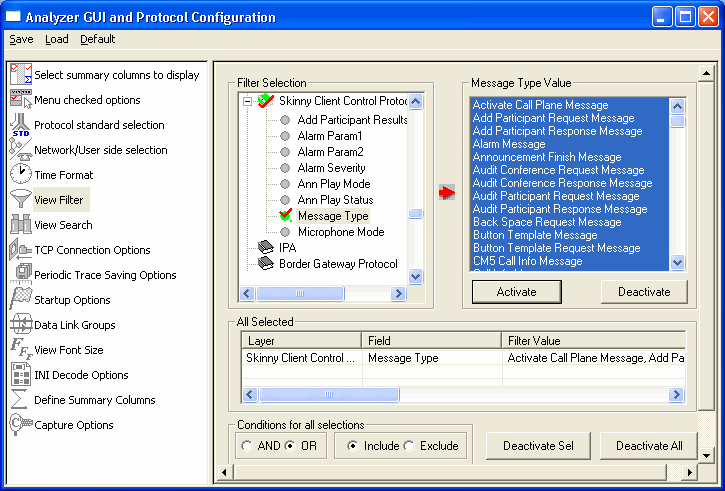Collapse the Skinny Client Control Protocol tree node

(248, 101)
